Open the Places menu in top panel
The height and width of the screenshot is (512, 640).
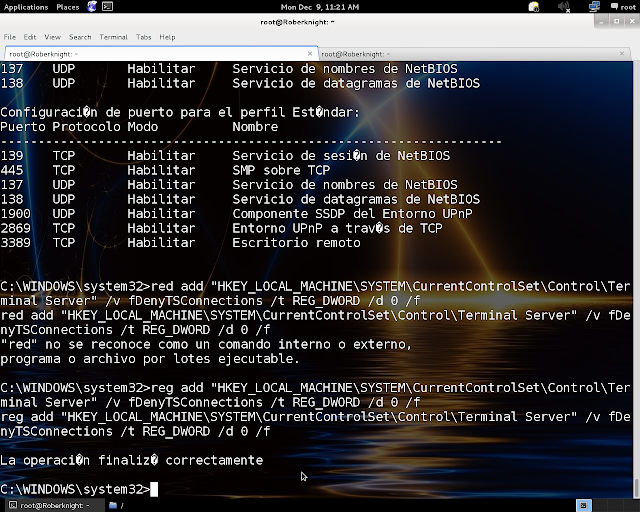coord(68,7)
